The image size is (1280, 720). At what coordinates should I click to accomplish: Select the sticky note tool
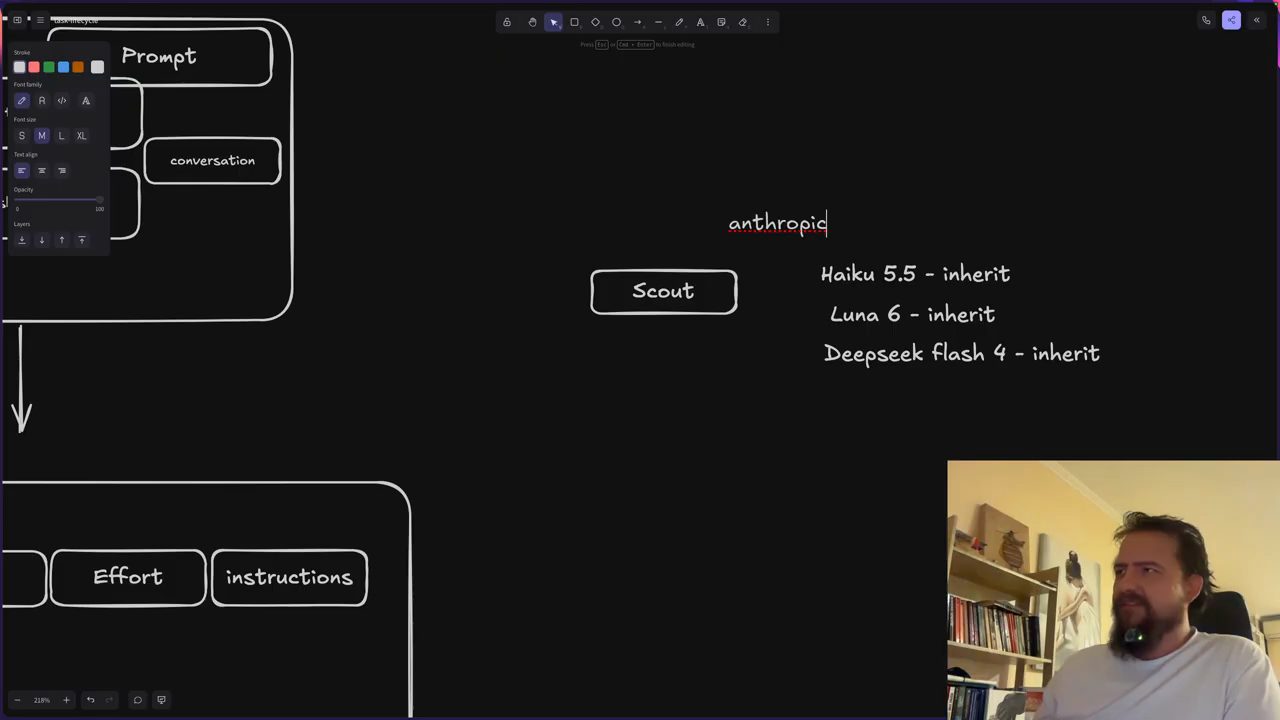tap(721, 22)
